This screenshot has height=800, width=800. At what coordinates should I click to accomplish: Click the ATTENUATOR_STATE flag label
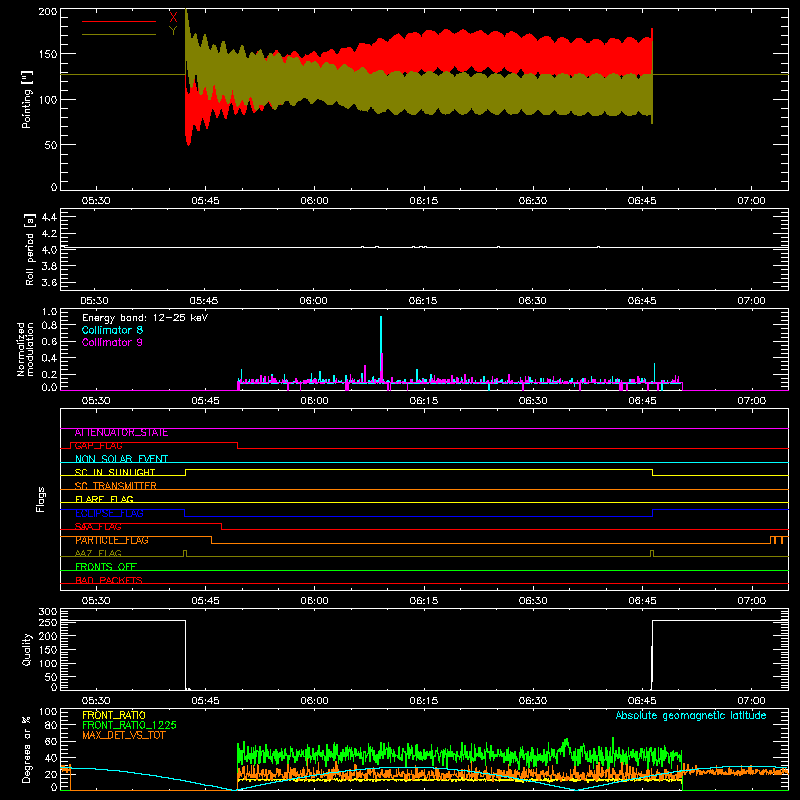pyautogui.click(x=121, y=433)
